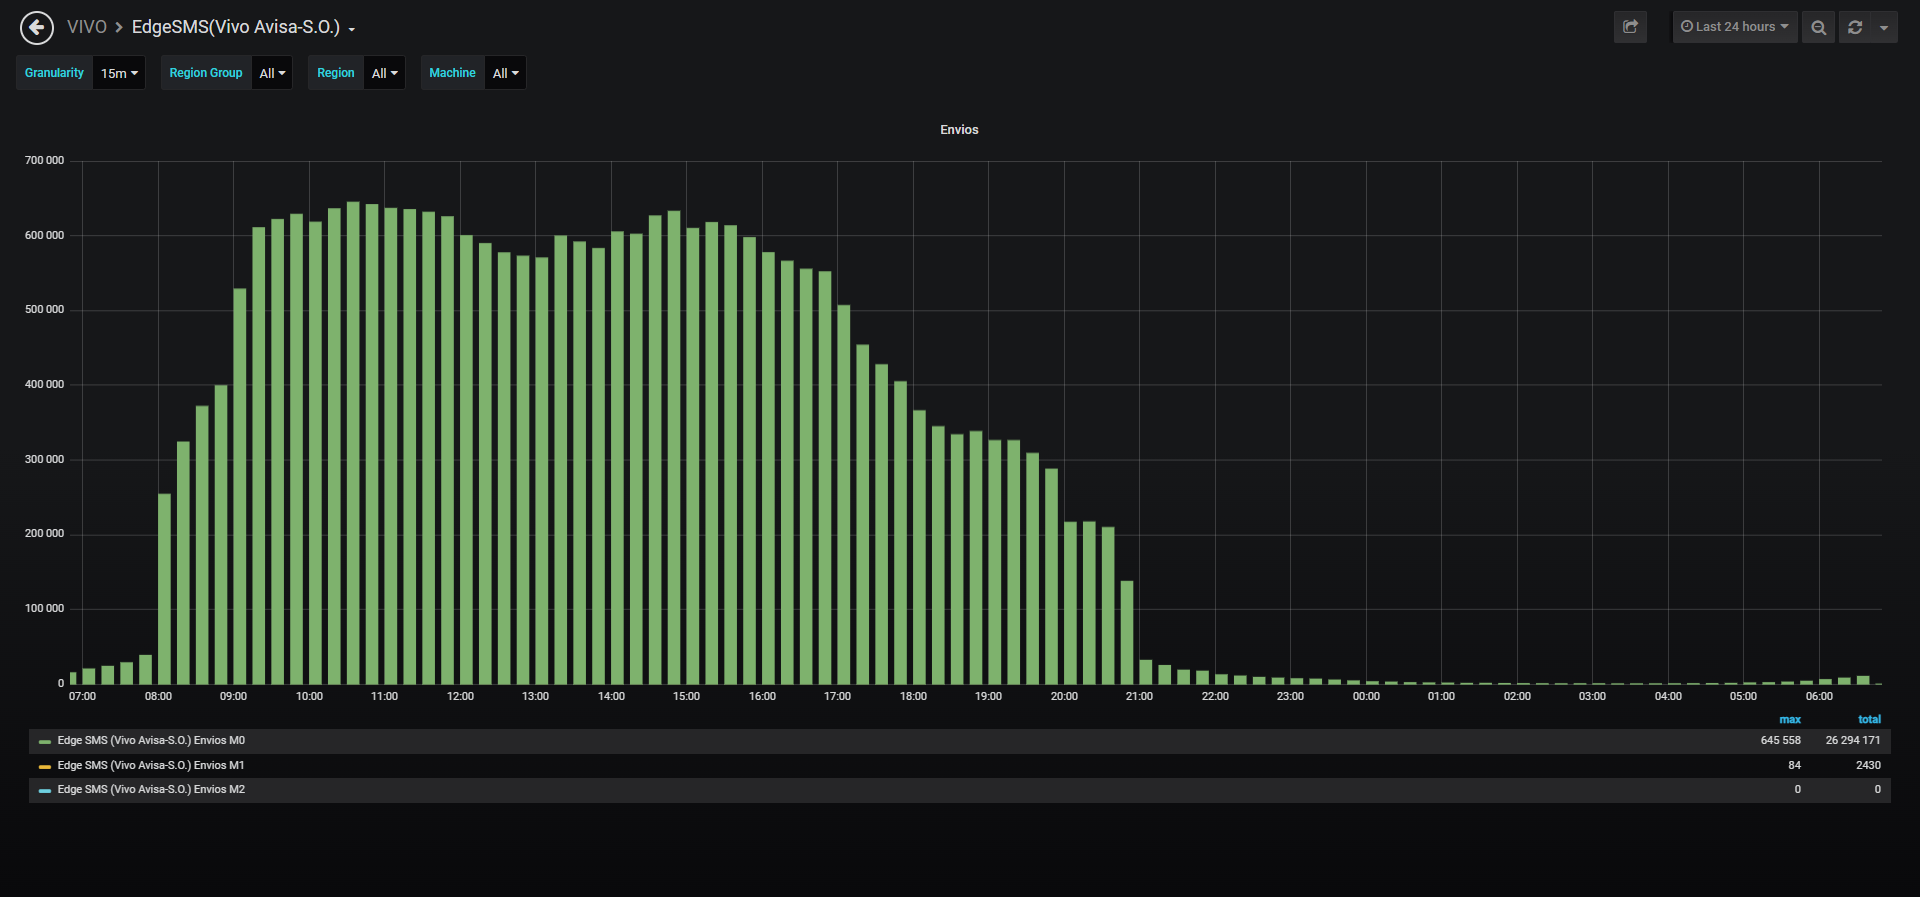The width and height of the screenshot is (1920, 897).
Task: Click the refresh dashboard icon
Action: (x=1855, y=27)
